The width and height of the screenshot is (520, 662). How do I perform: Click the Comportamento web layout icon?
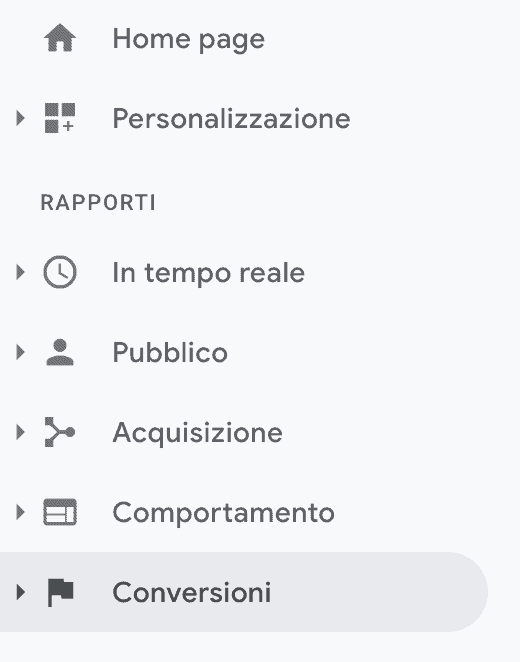pos(60,512)
